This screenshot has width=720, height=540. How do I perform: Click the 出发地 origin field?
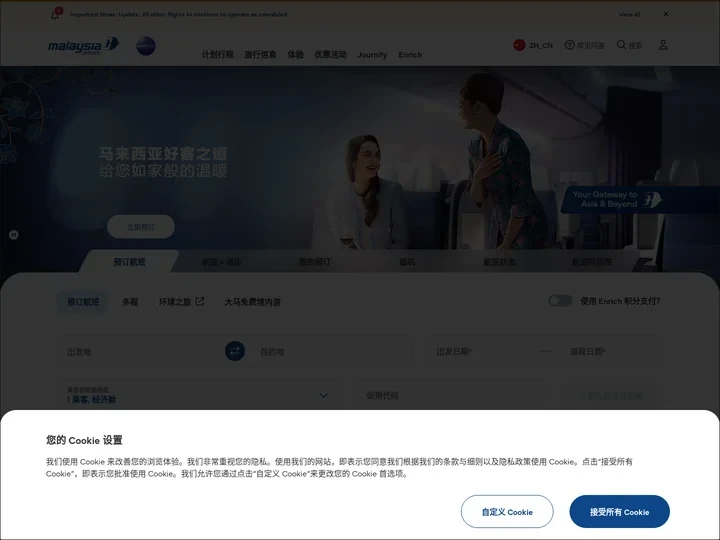point(140,352)
